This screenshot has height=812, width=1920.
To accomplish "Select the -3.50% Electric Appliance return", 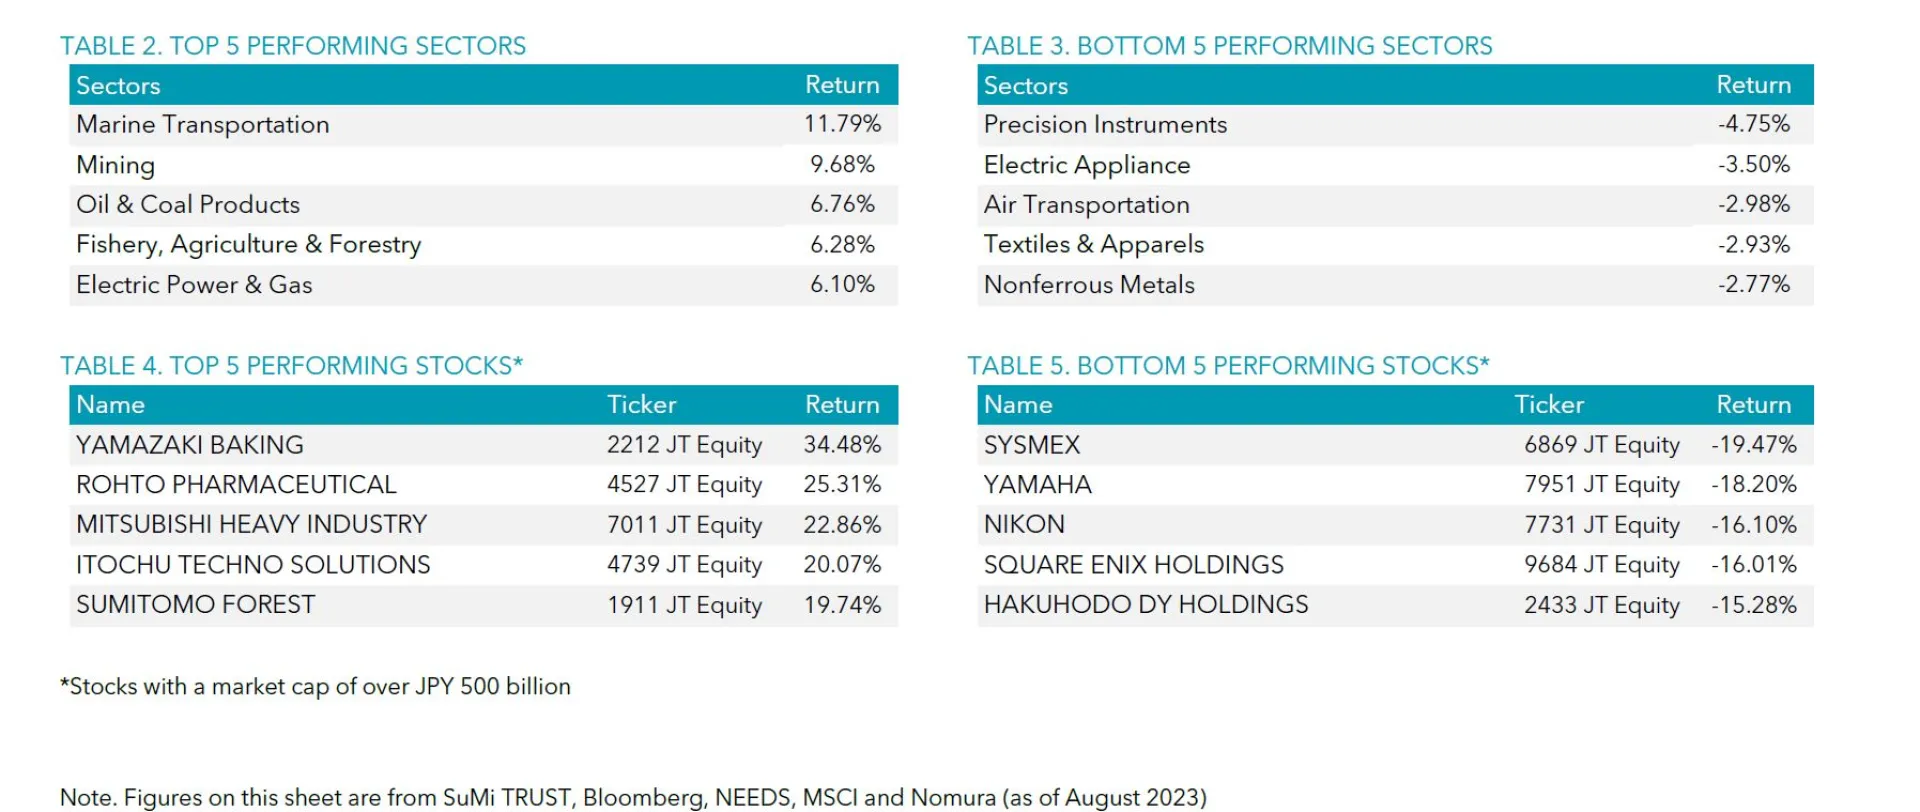I will point(1753,164).
